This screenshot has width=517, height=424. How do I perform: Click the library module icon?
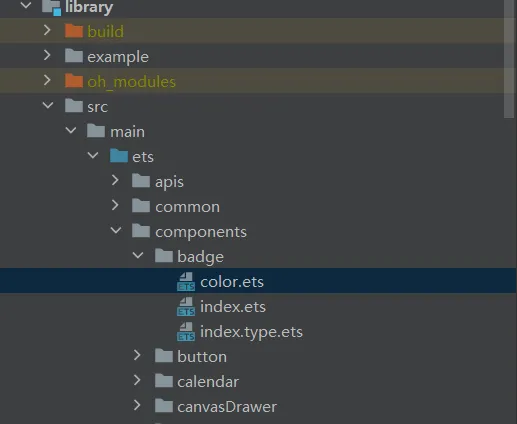point(52,7)
